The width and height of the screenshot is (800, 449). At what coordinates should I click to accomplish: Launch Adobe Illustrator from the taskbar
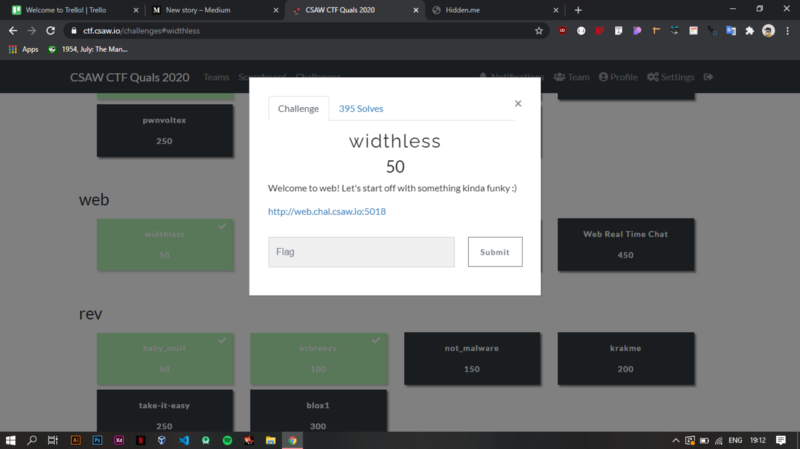point(76,440)
